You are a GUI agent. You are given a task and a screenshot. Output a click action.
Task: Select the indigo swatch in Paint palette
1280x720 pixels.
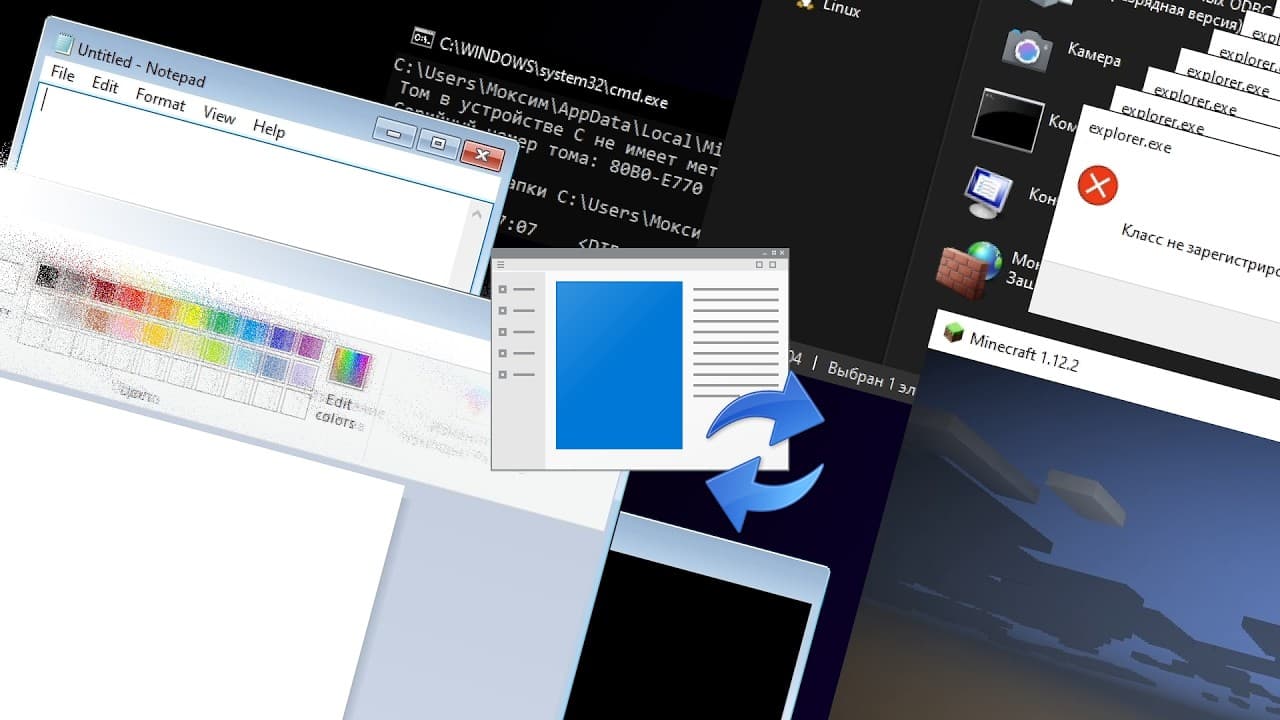281,338
